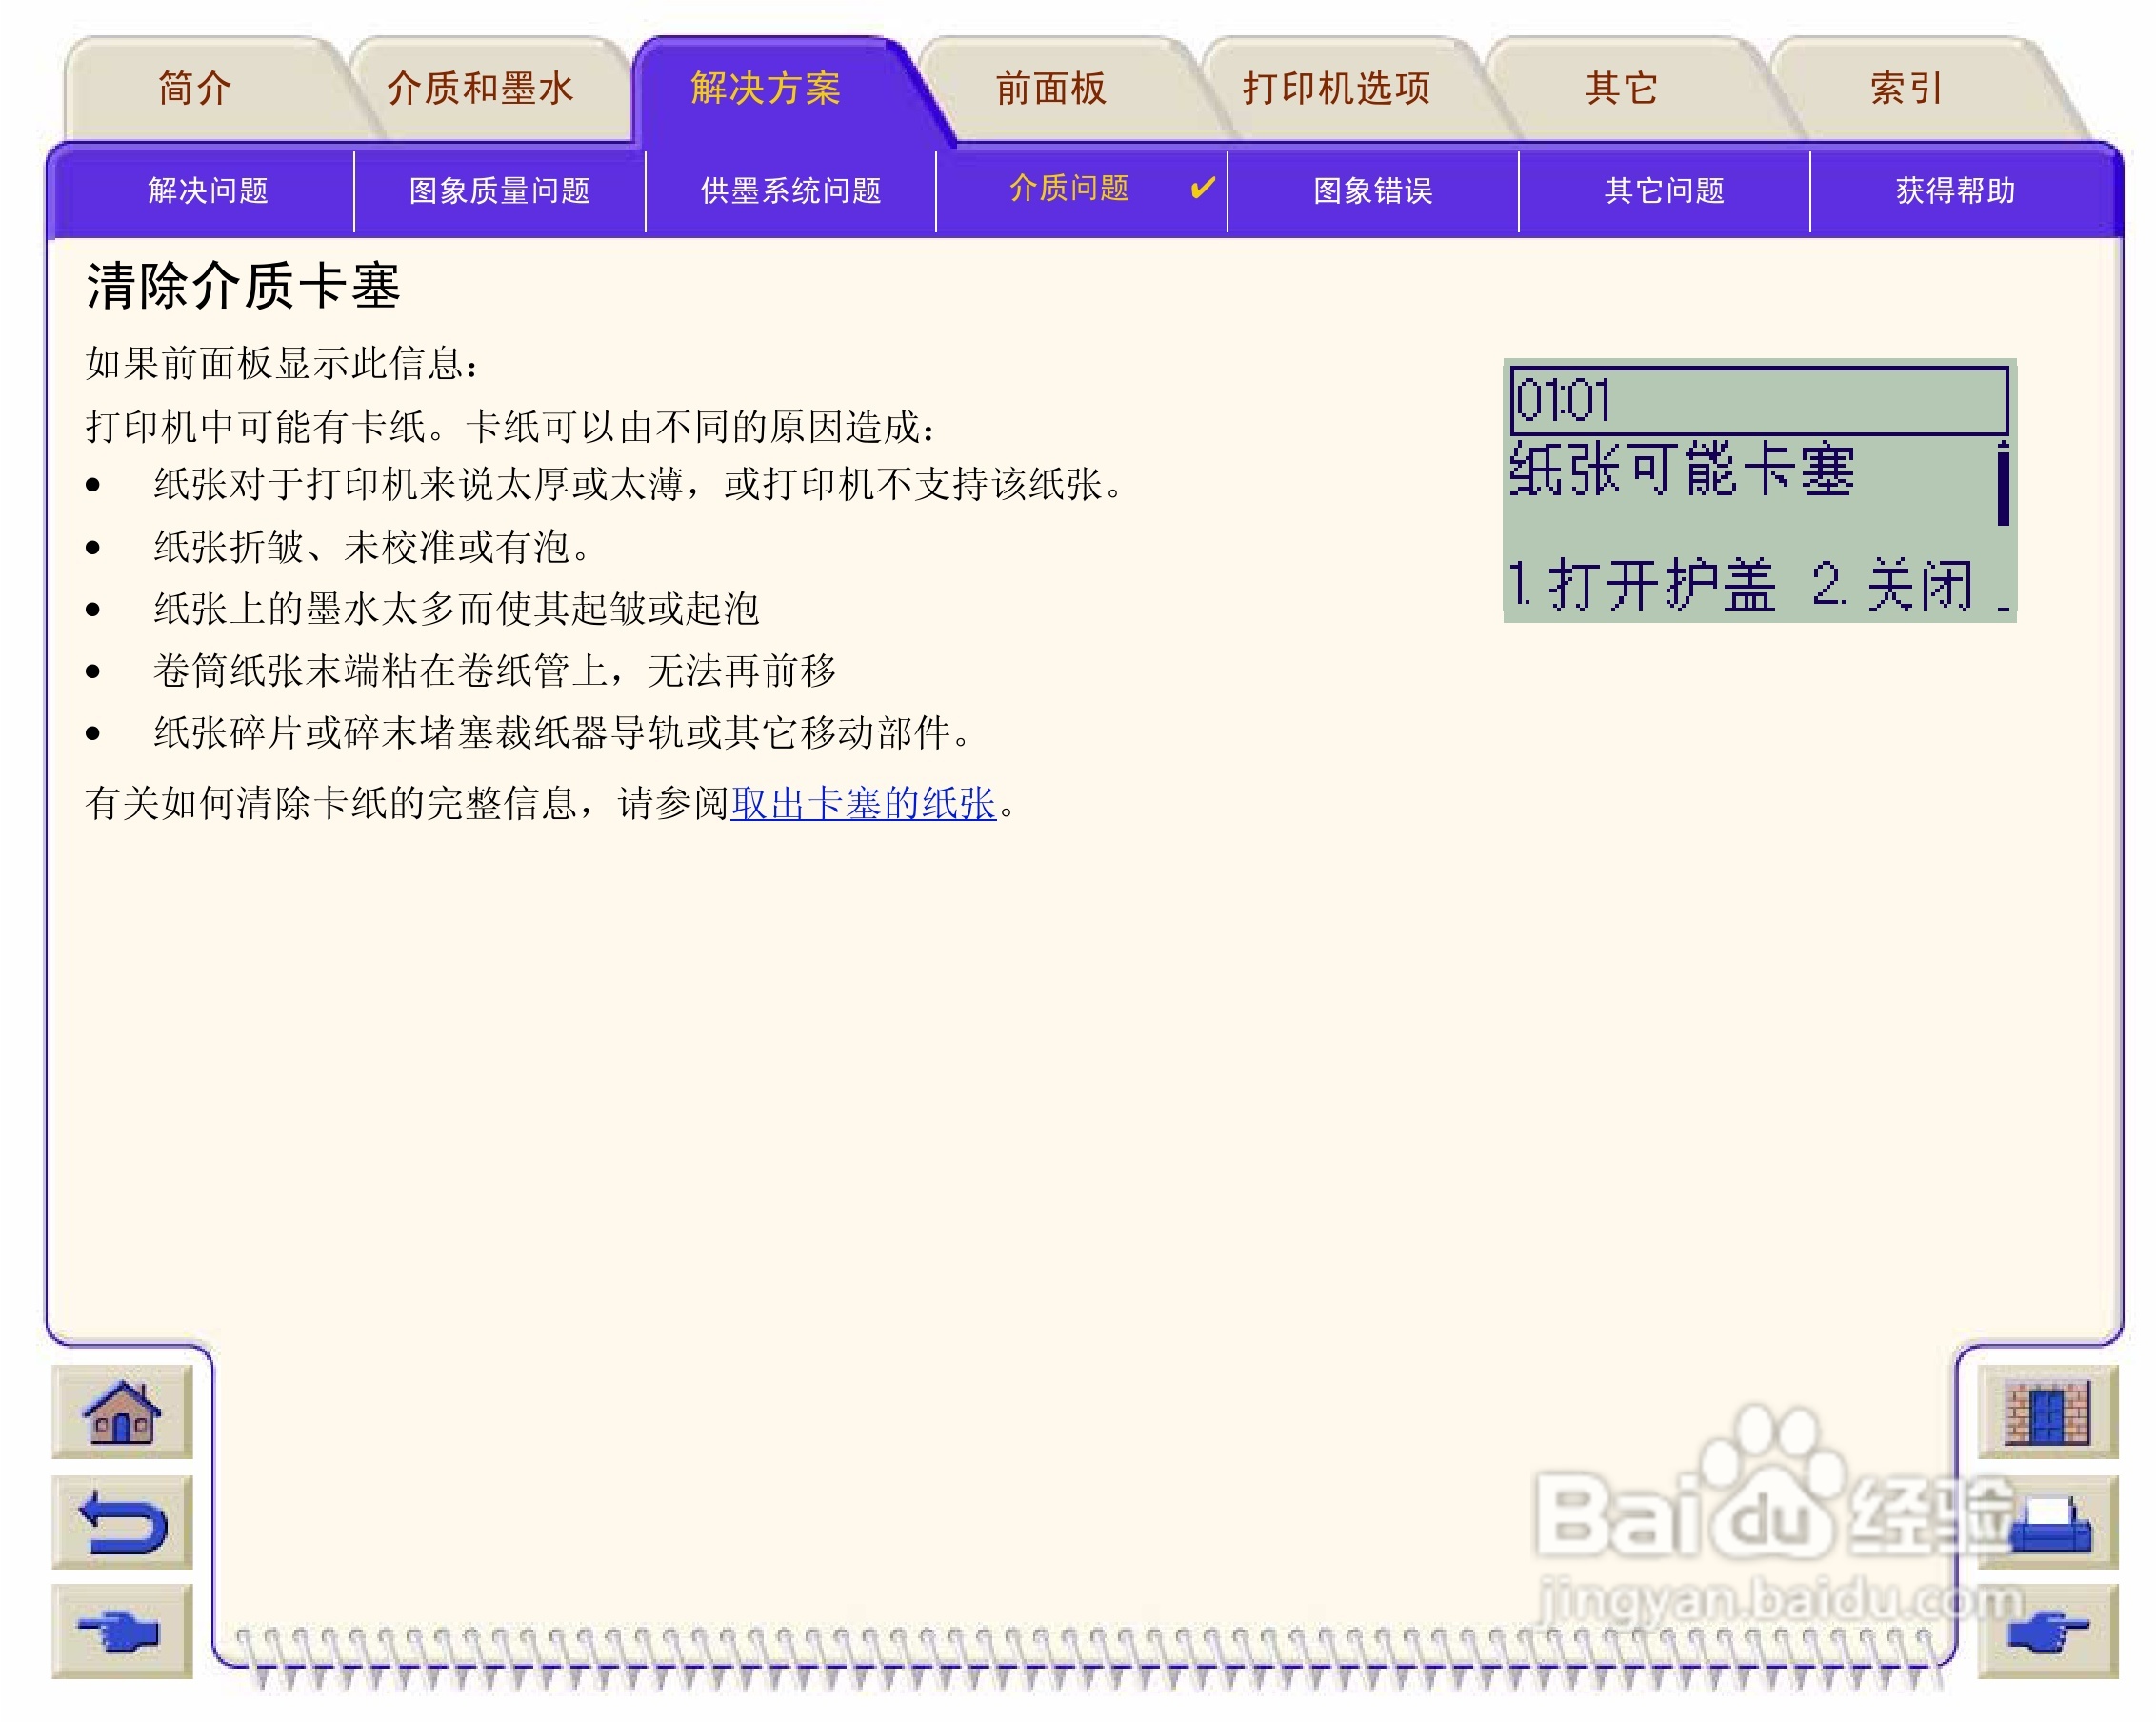Select the 解决方案 tab
Viewport: 2156px width, 1722px height.
[766, 88]
